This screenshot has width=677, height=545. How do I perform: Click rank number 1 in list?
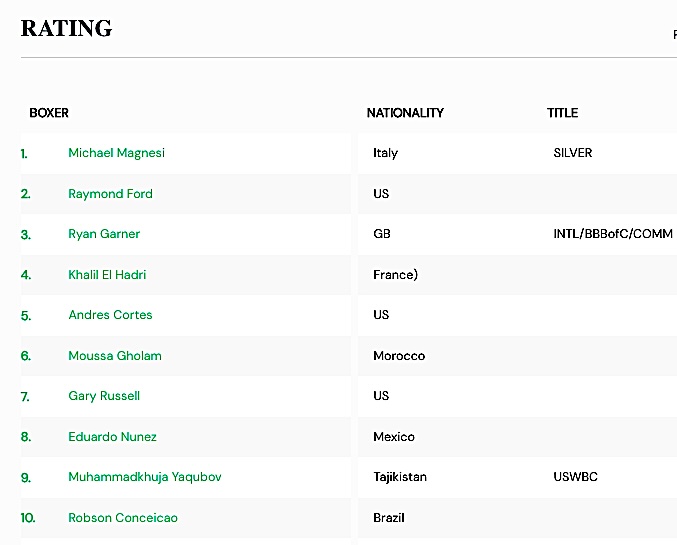24,154
